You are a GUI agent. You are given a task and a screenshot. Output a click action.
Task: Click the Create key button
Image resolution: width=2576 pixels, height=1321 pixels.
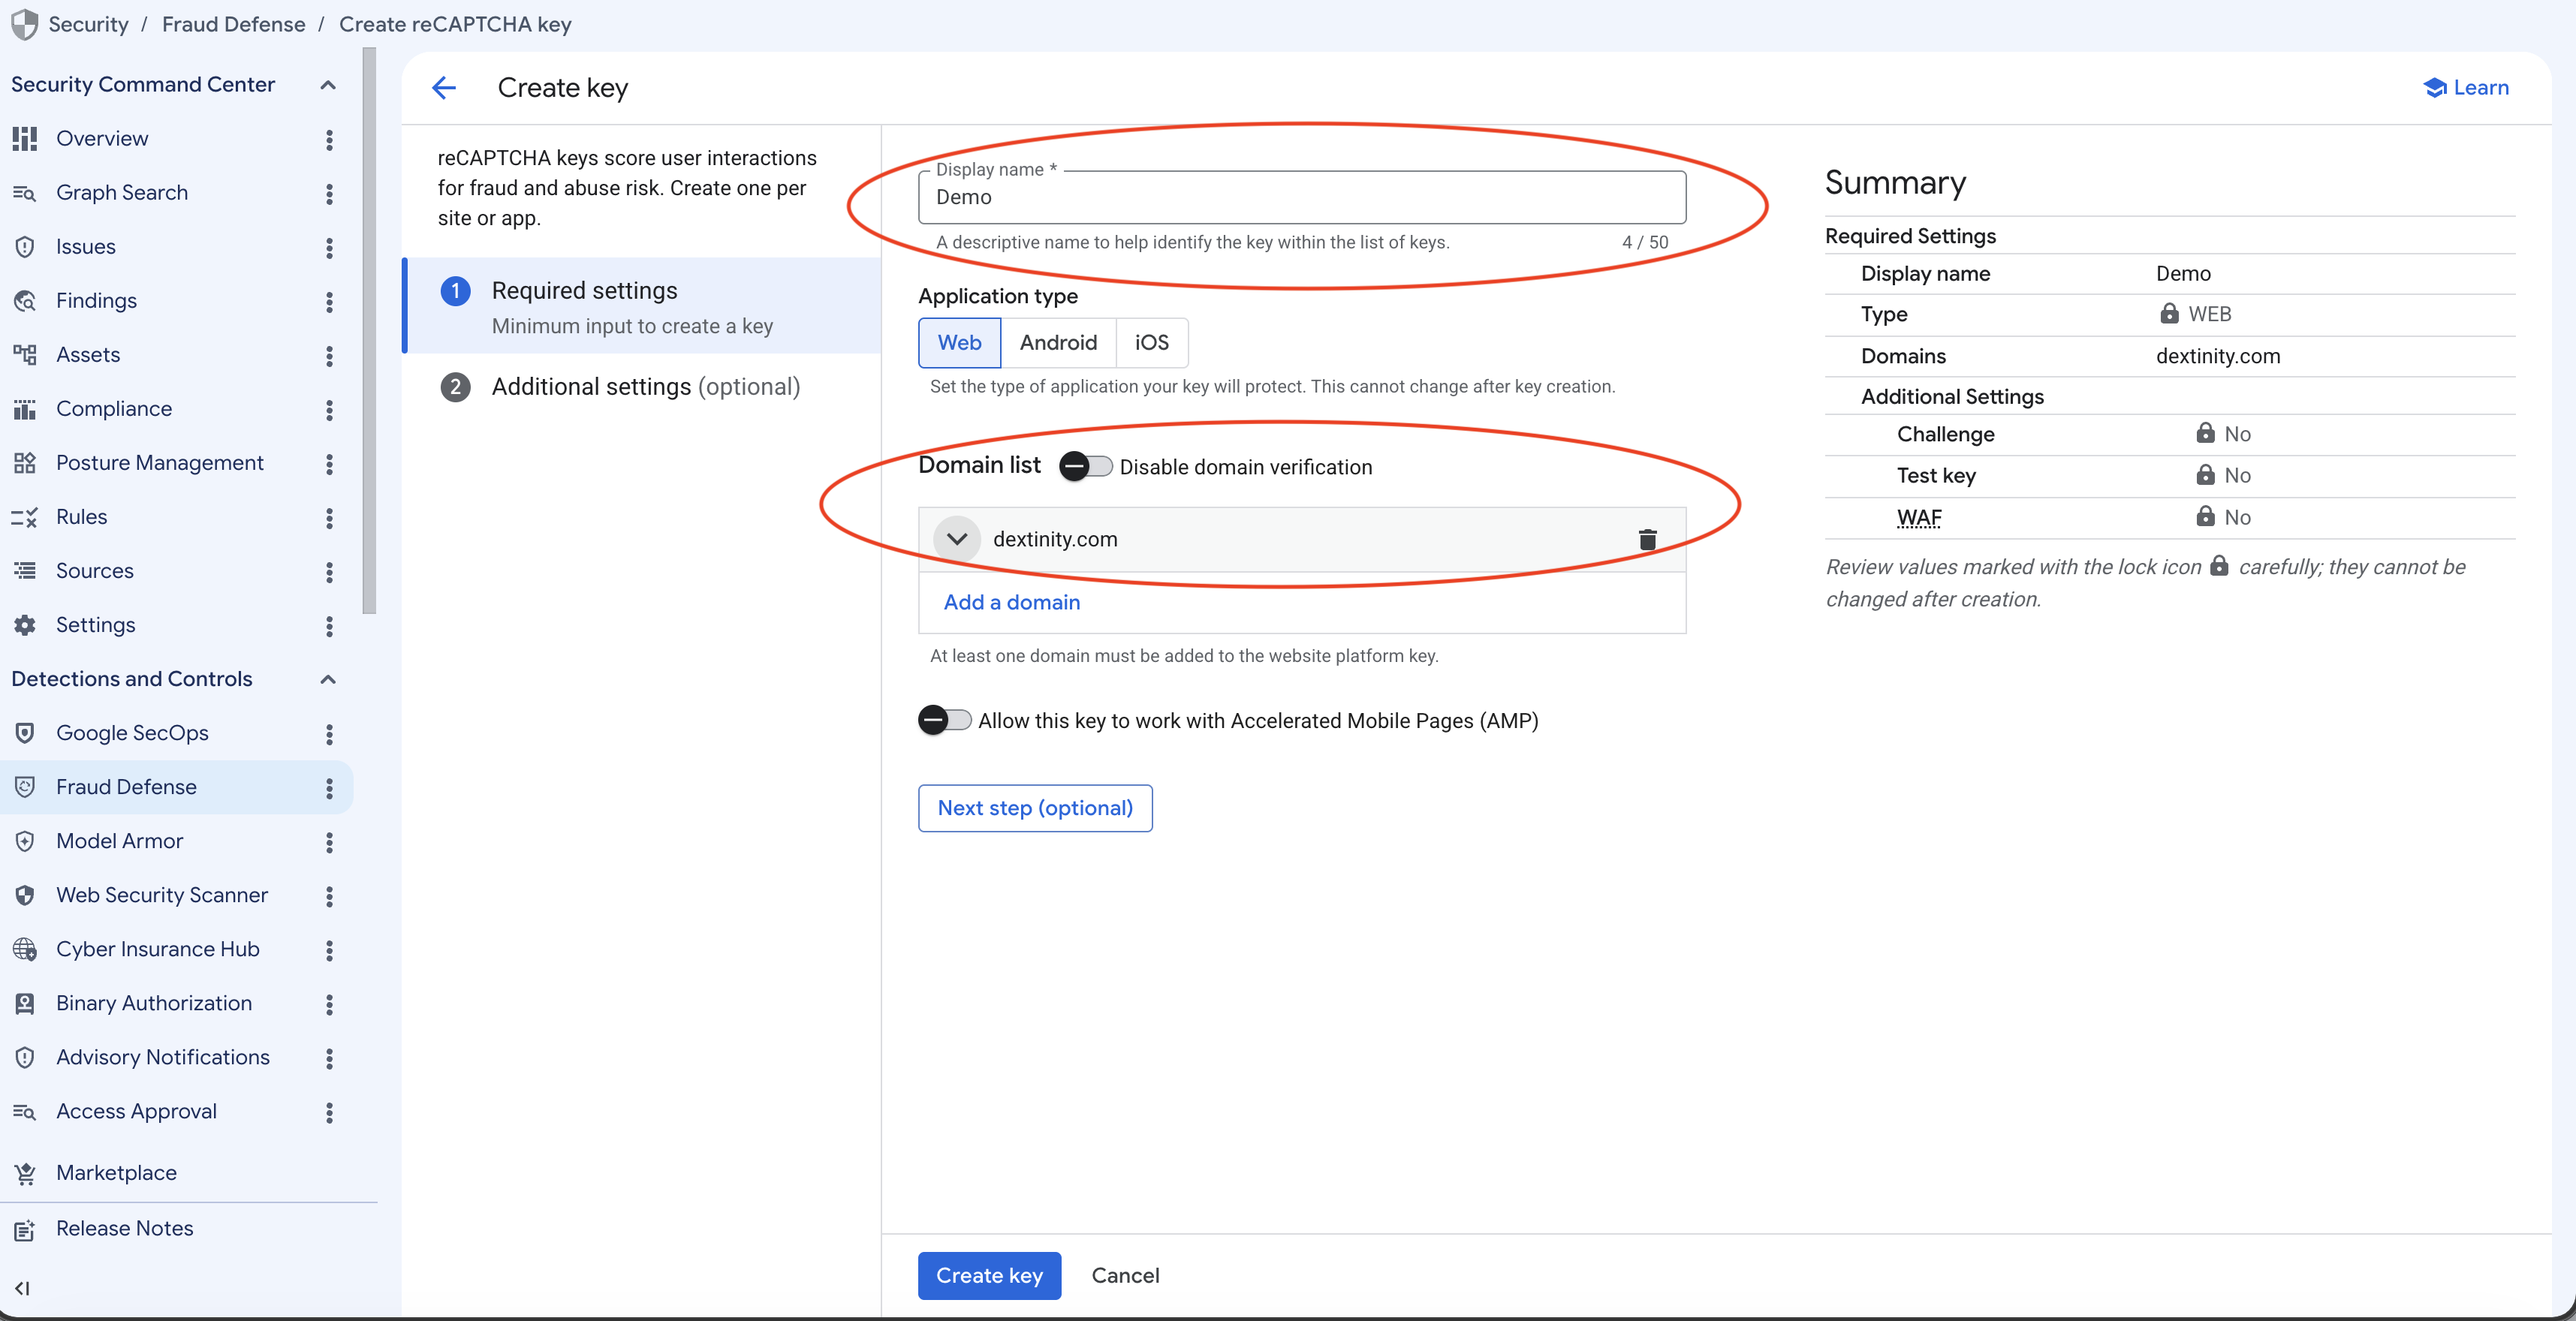pyautogui.click(x=989, y=1275)
